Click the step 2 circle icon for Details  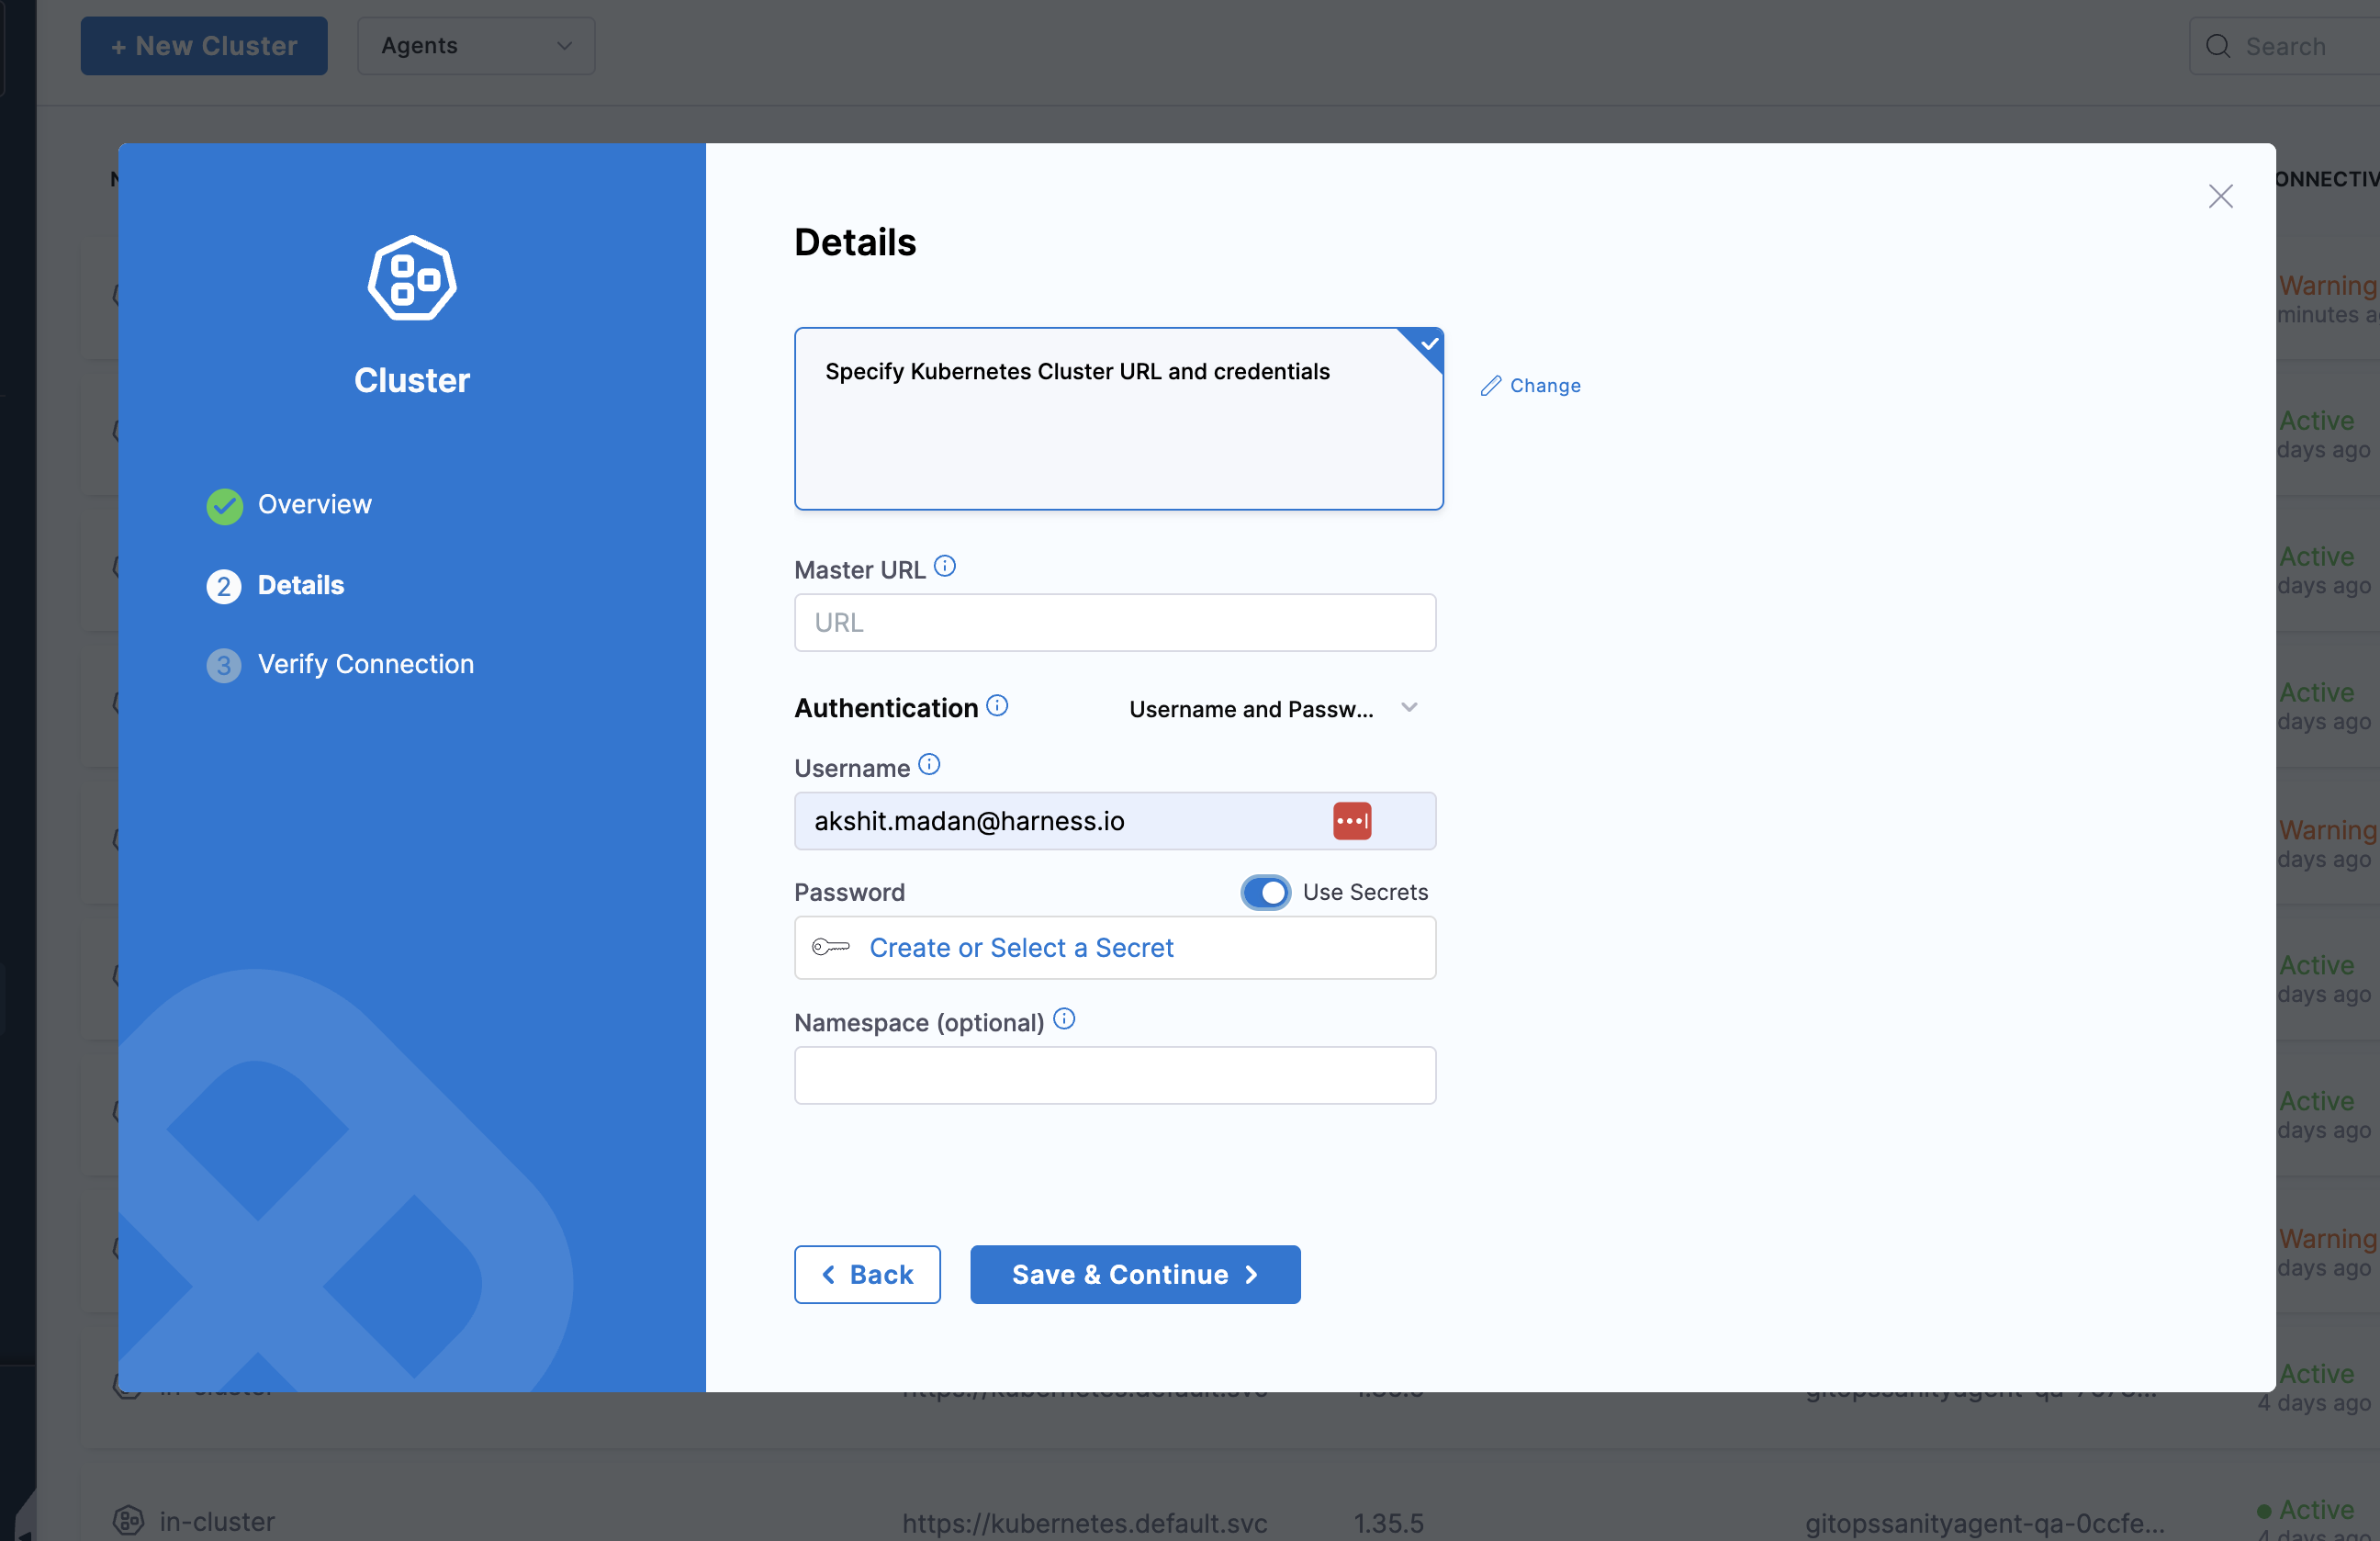(x=224, y=586)
